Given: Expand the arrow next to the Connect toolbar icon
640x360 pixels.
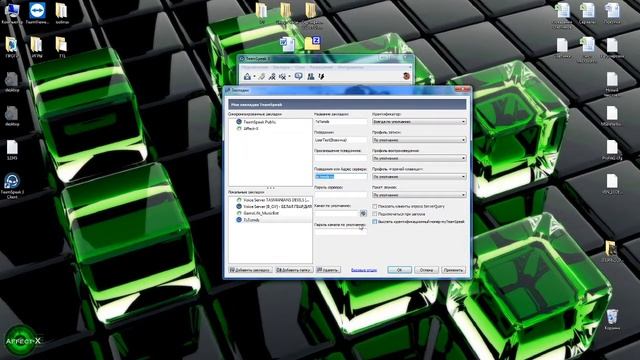Looking at the screenshot, I should (x=254, y=77).
